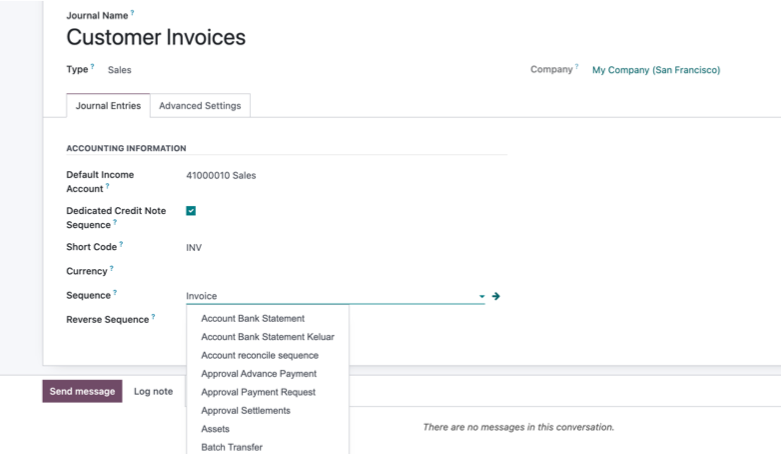
Task: Click help icon beside Company label
Action: [x=577, y=67]
